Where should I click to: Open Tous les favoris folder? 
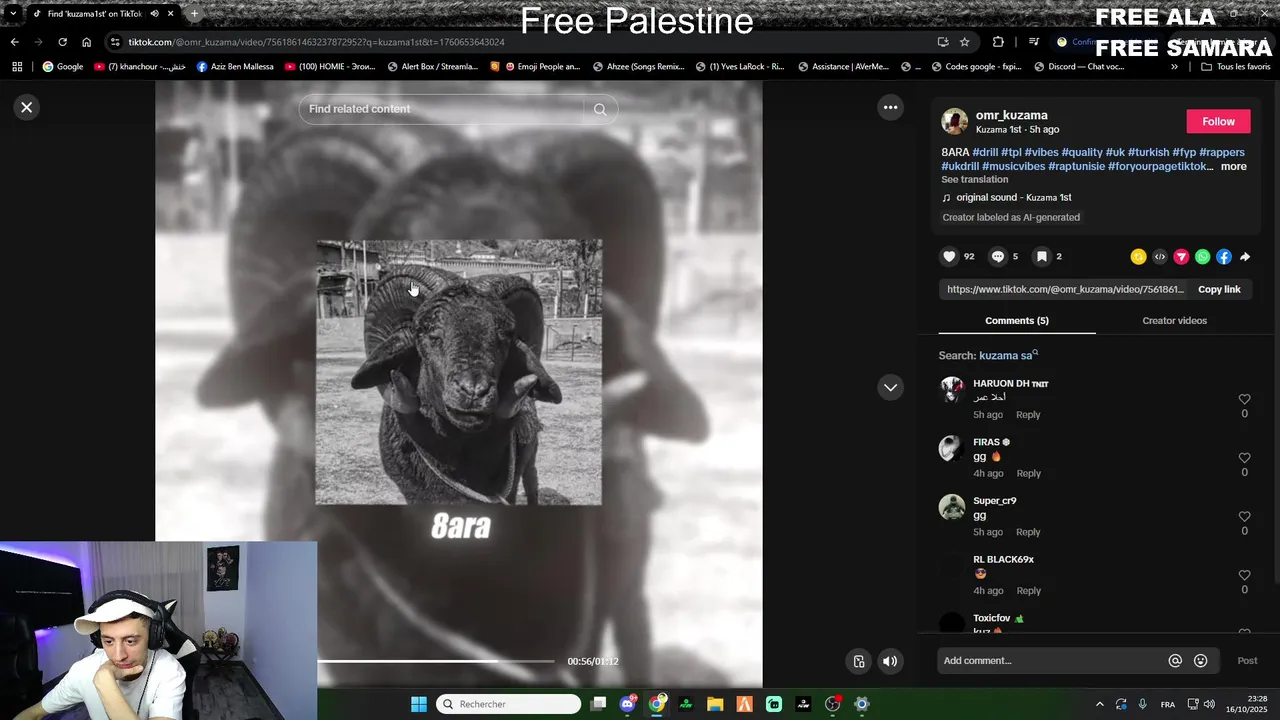tap(1236, 67)
